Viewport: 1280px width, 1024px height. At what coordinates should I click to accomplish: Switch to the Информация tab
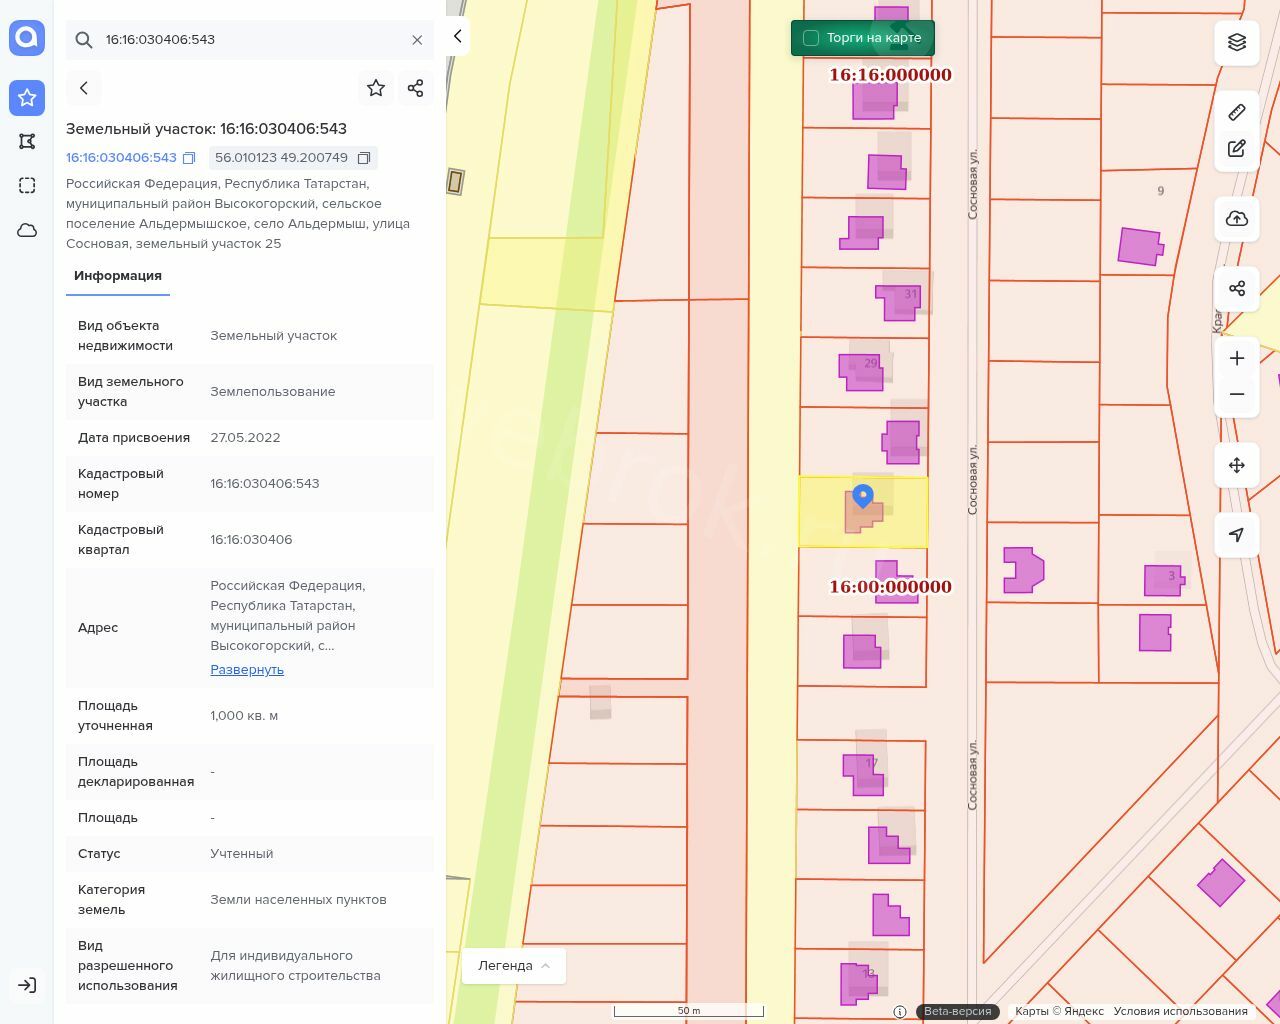coord(118,276)
